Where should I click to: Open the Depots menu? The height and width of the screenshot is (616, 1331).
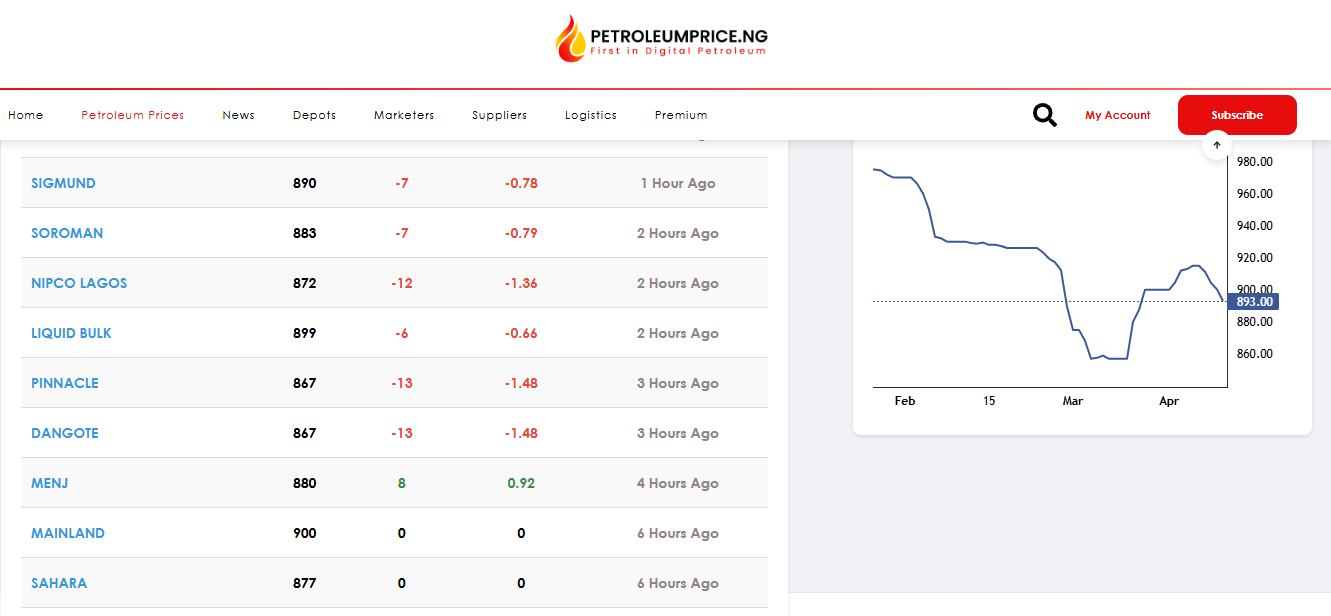click(x=314, y=115)
